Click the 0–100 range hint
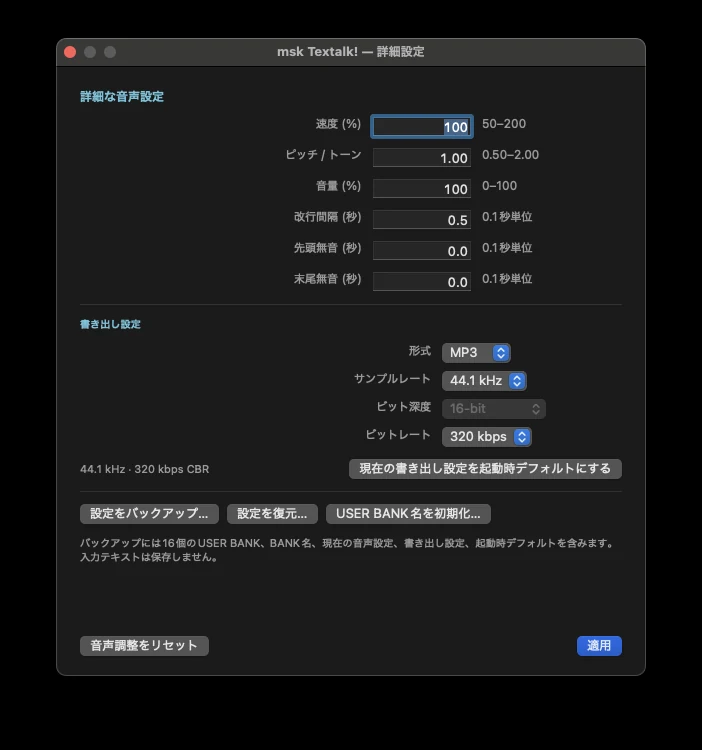 pyautogui.click(x=499, y=186)
